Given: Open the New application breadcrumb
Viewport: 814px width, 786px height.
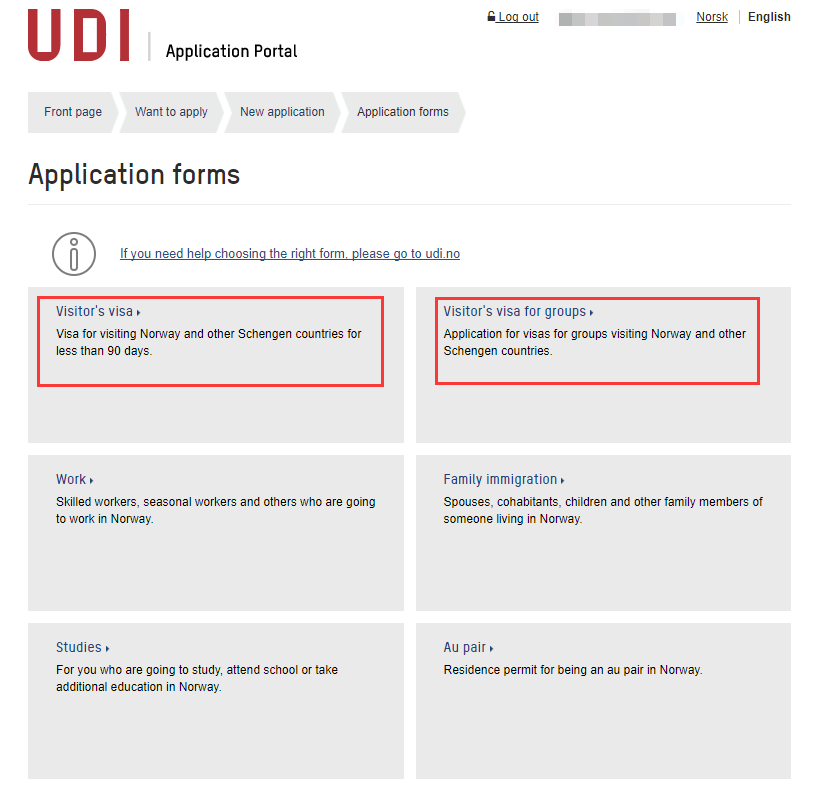Looking at the screenshot, I should (x=282, y=112).
